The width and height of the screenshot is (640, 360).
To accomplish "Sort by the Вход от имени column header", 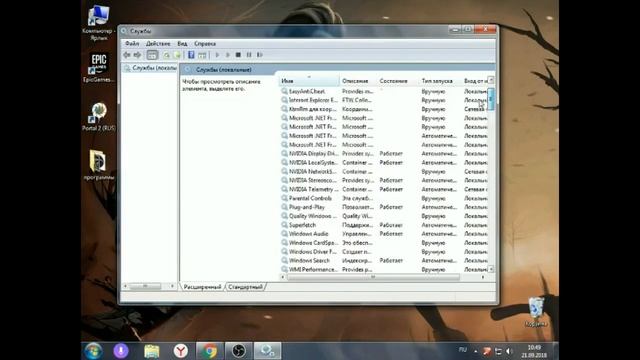I will tap(474, 81).
